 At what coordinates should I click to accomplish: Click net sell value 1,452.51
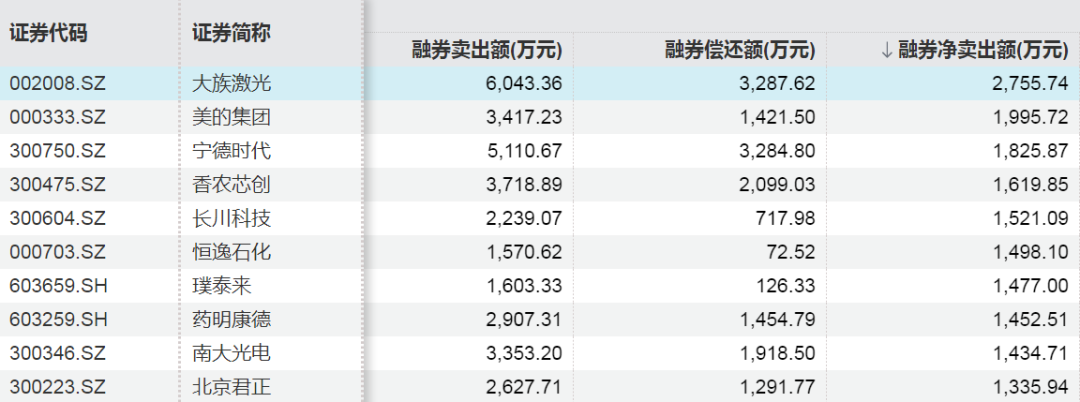[1030, 320]
